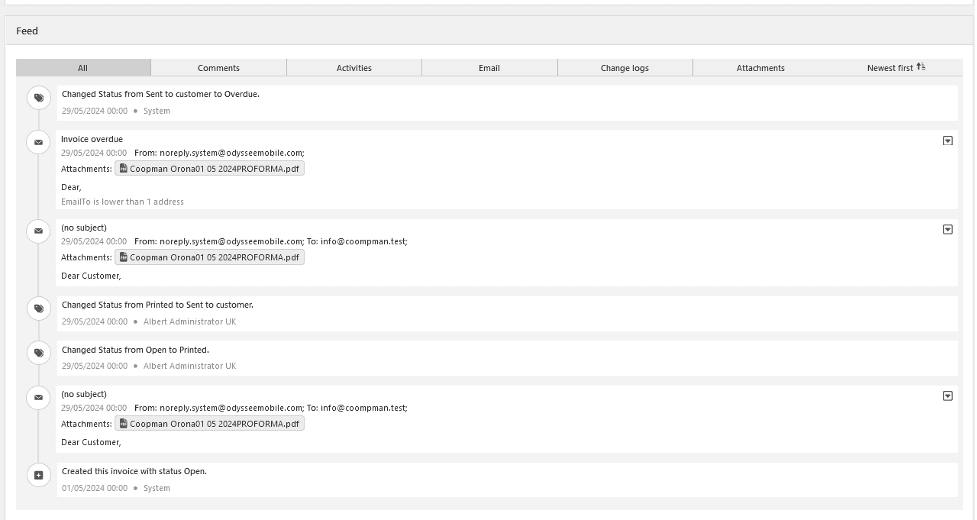Click plus icon of Created this invoice entry
This screenshot has width=977, height=520.
(x=39, y=475)
